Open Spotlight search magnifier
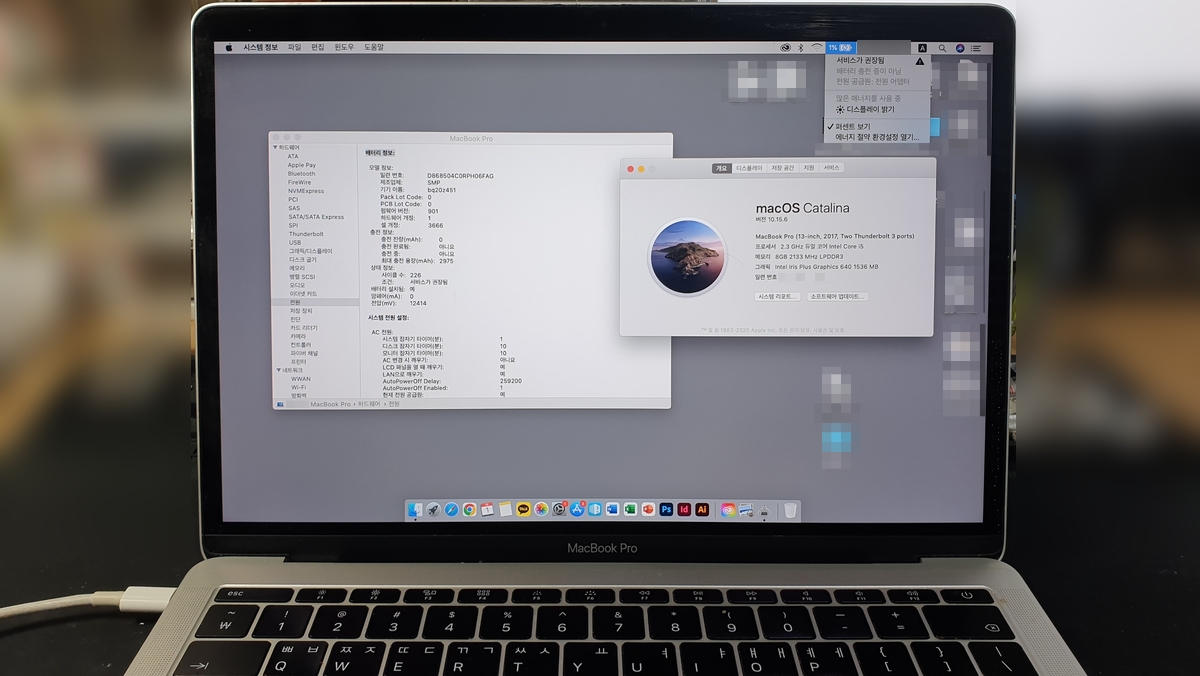This screenshot has width=1200, height=676. (x=942, y=48)
